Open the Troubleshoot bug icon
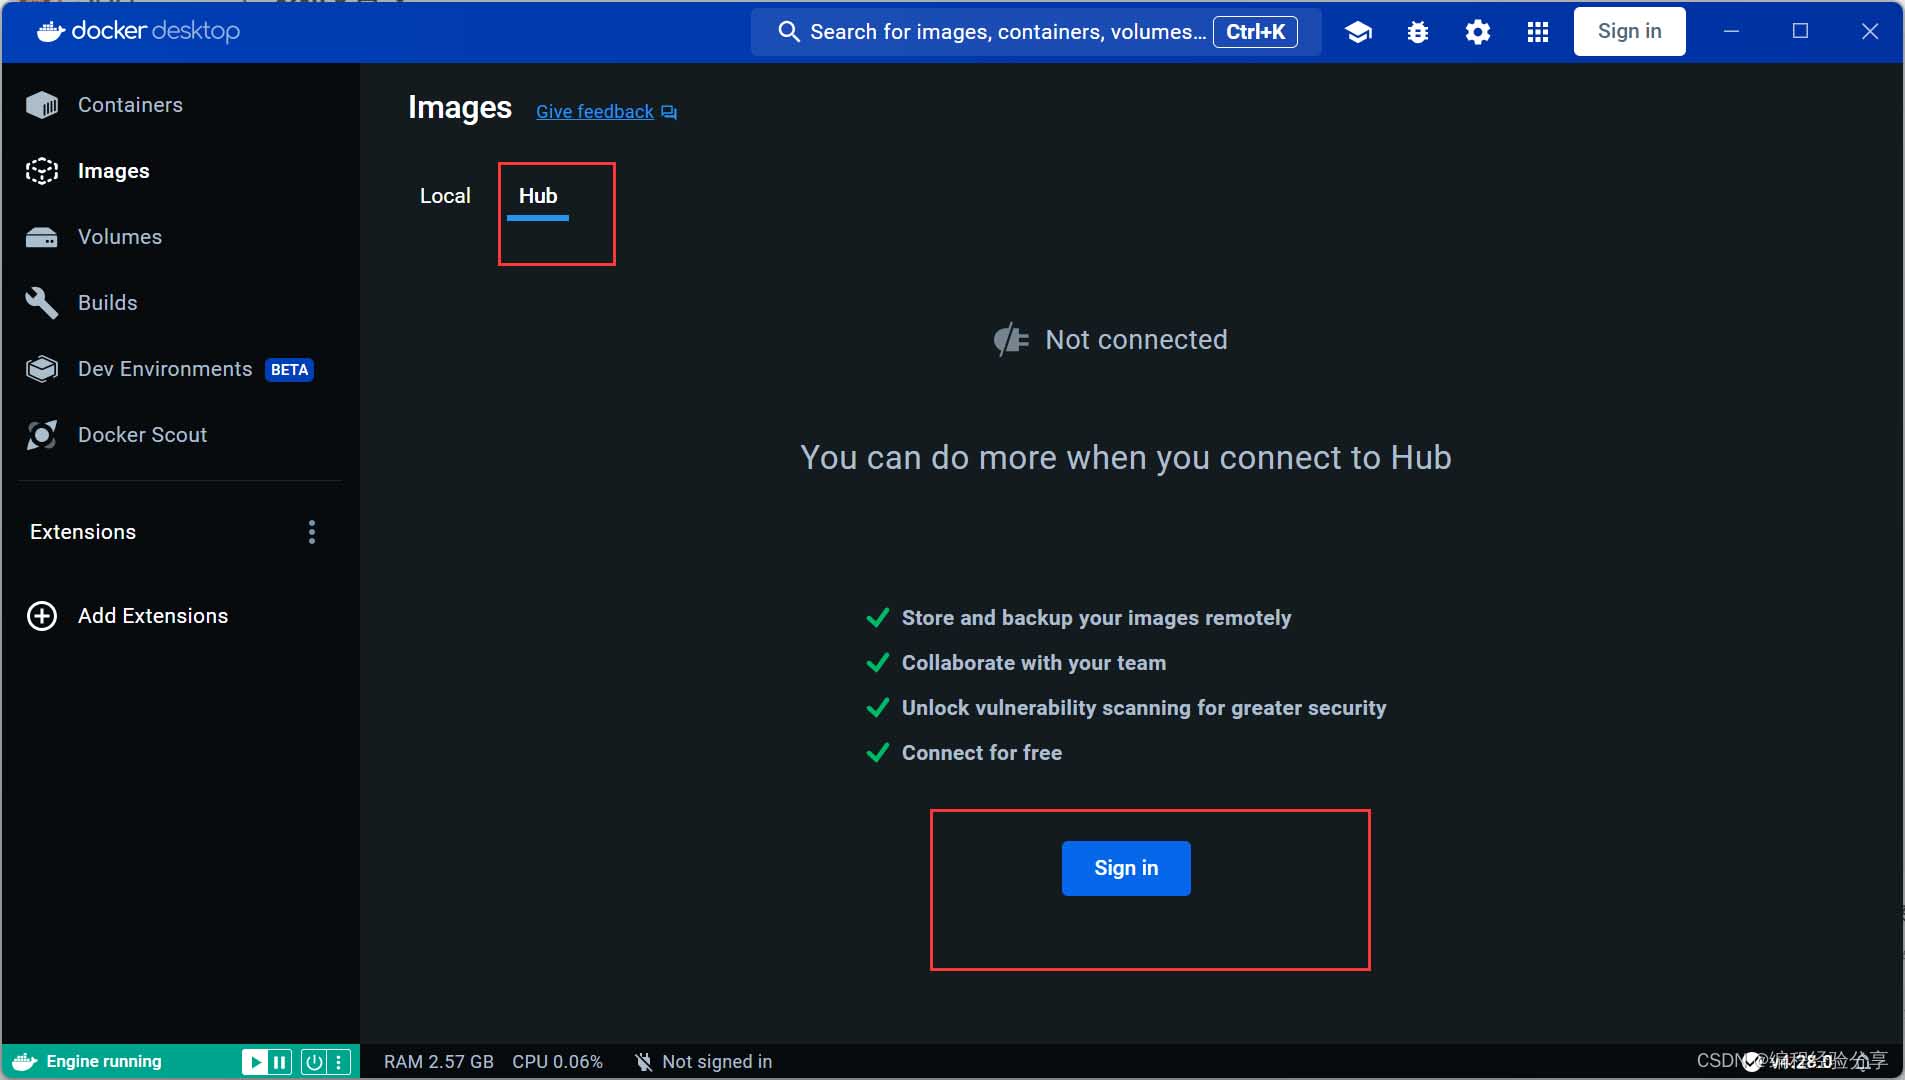The image size is (1905, 1080). point(1418,32)
